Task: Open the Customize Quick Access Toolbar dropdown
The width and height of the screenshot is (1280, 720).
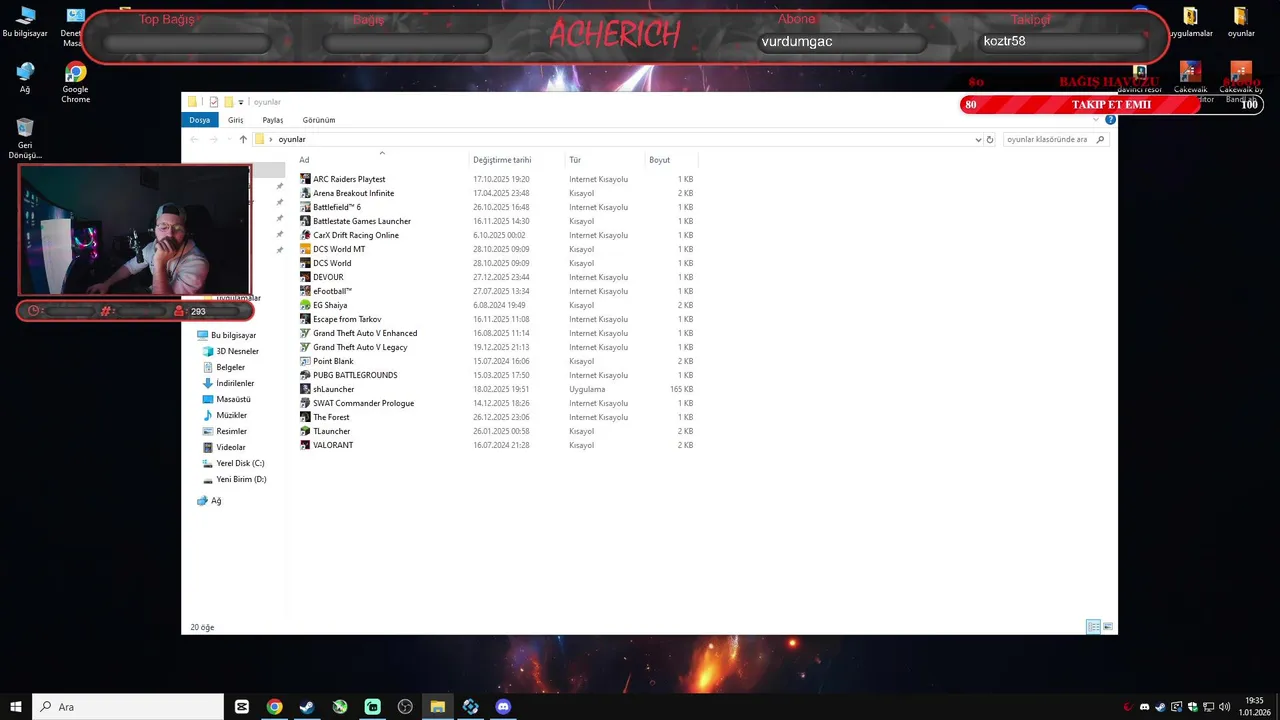Action: 241,102
